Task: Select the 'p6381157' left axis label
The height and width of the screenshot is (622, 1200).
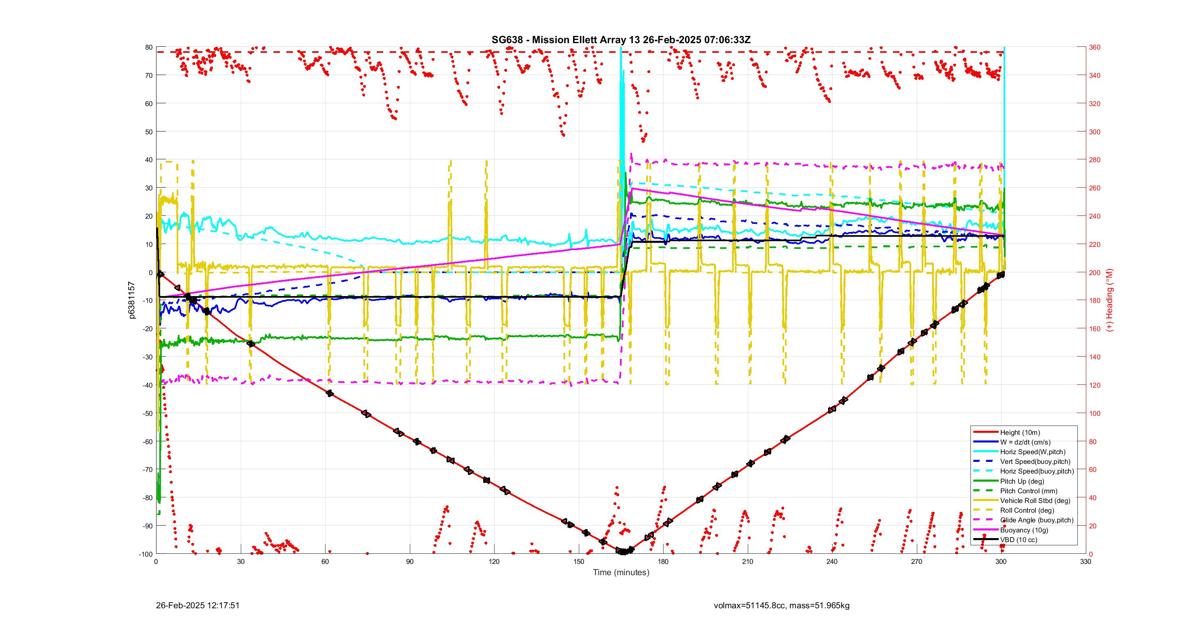Action: pyautogui.click(x=132, y=300)
